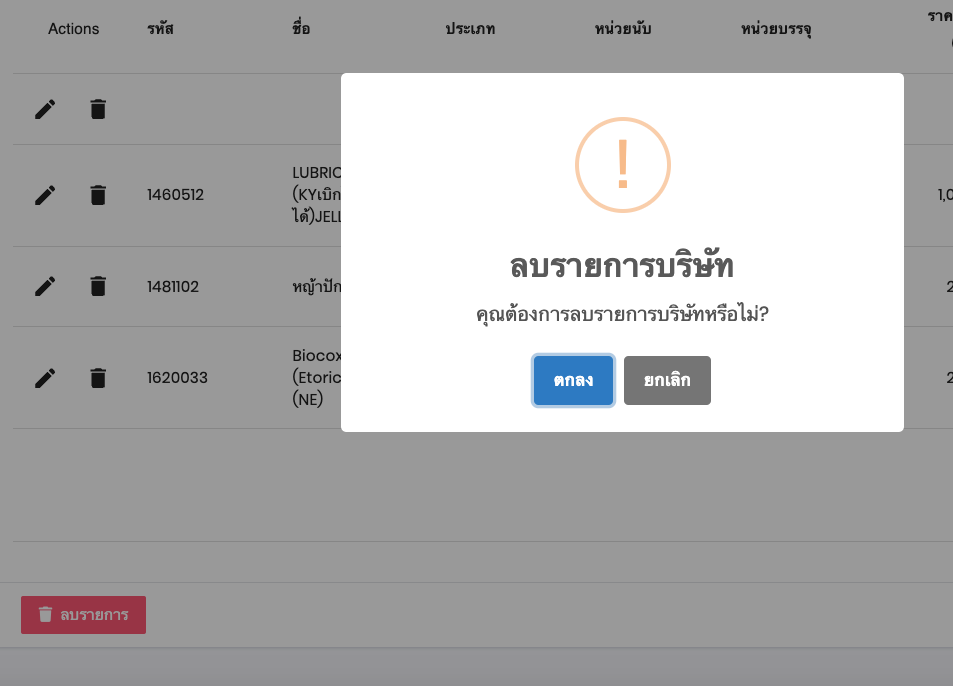Delete item 1460512 with the trash icon
The width and height of the screenshot is (953, 686).
pyautogui.click(x=98, y=195)
